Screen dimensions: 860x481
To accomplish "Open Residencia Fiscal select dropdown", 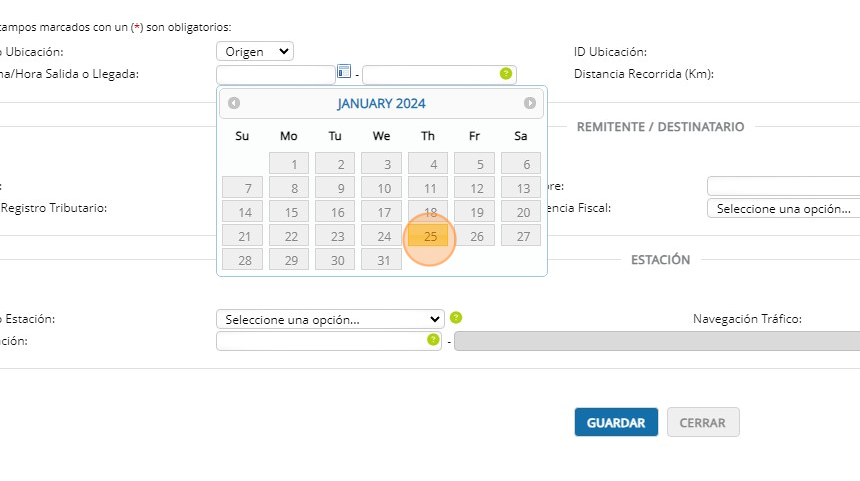I will [783, 208].
